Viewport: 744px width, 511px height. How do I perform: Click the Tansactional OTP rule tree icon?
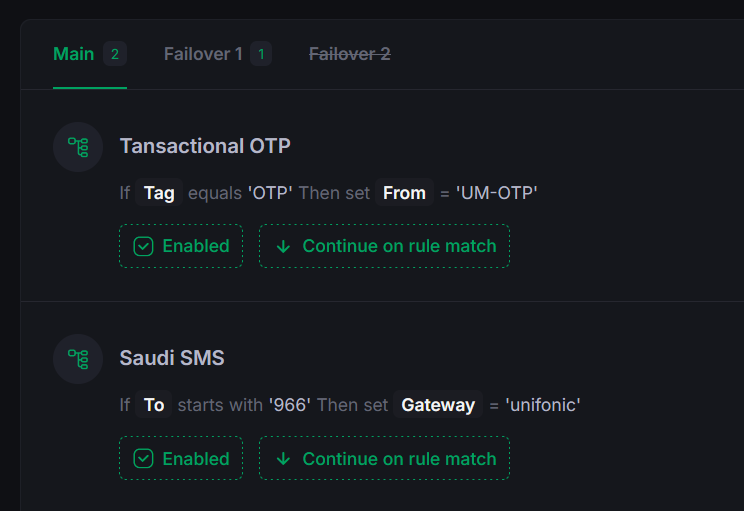(78, 147)
